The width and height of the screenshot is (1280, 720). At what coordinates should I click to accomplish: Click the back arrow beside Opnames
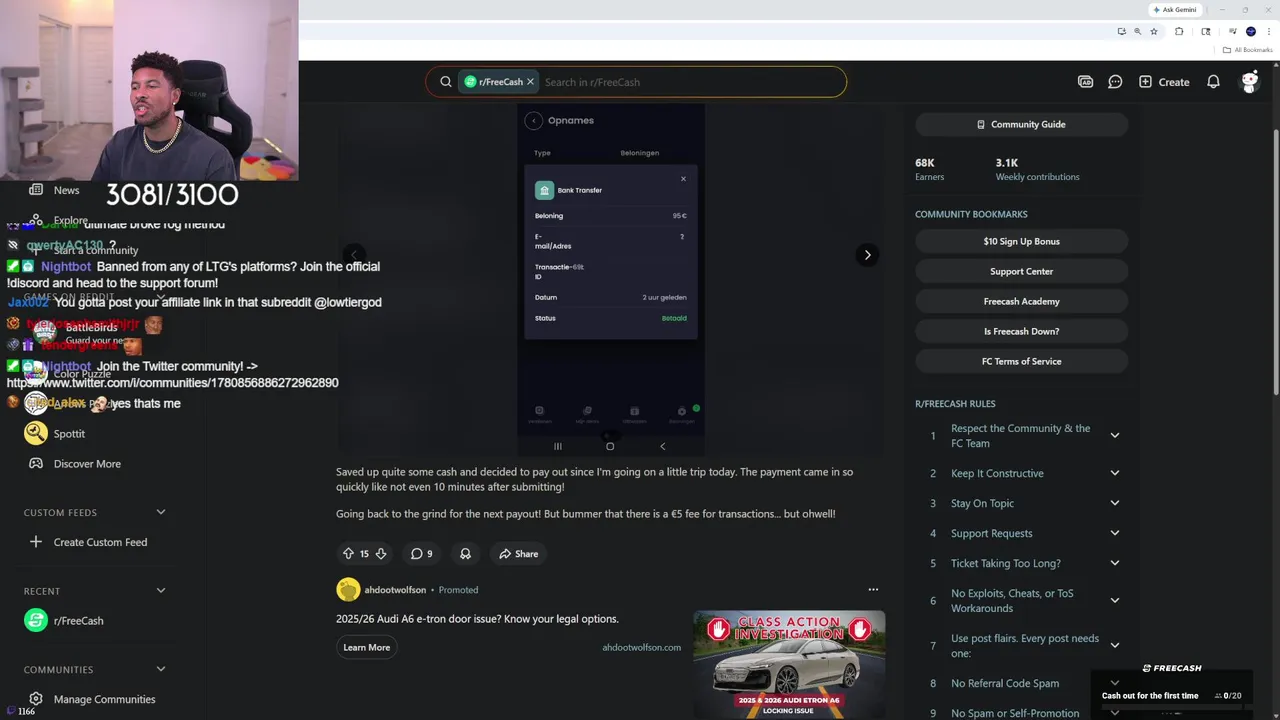point(534,121)
